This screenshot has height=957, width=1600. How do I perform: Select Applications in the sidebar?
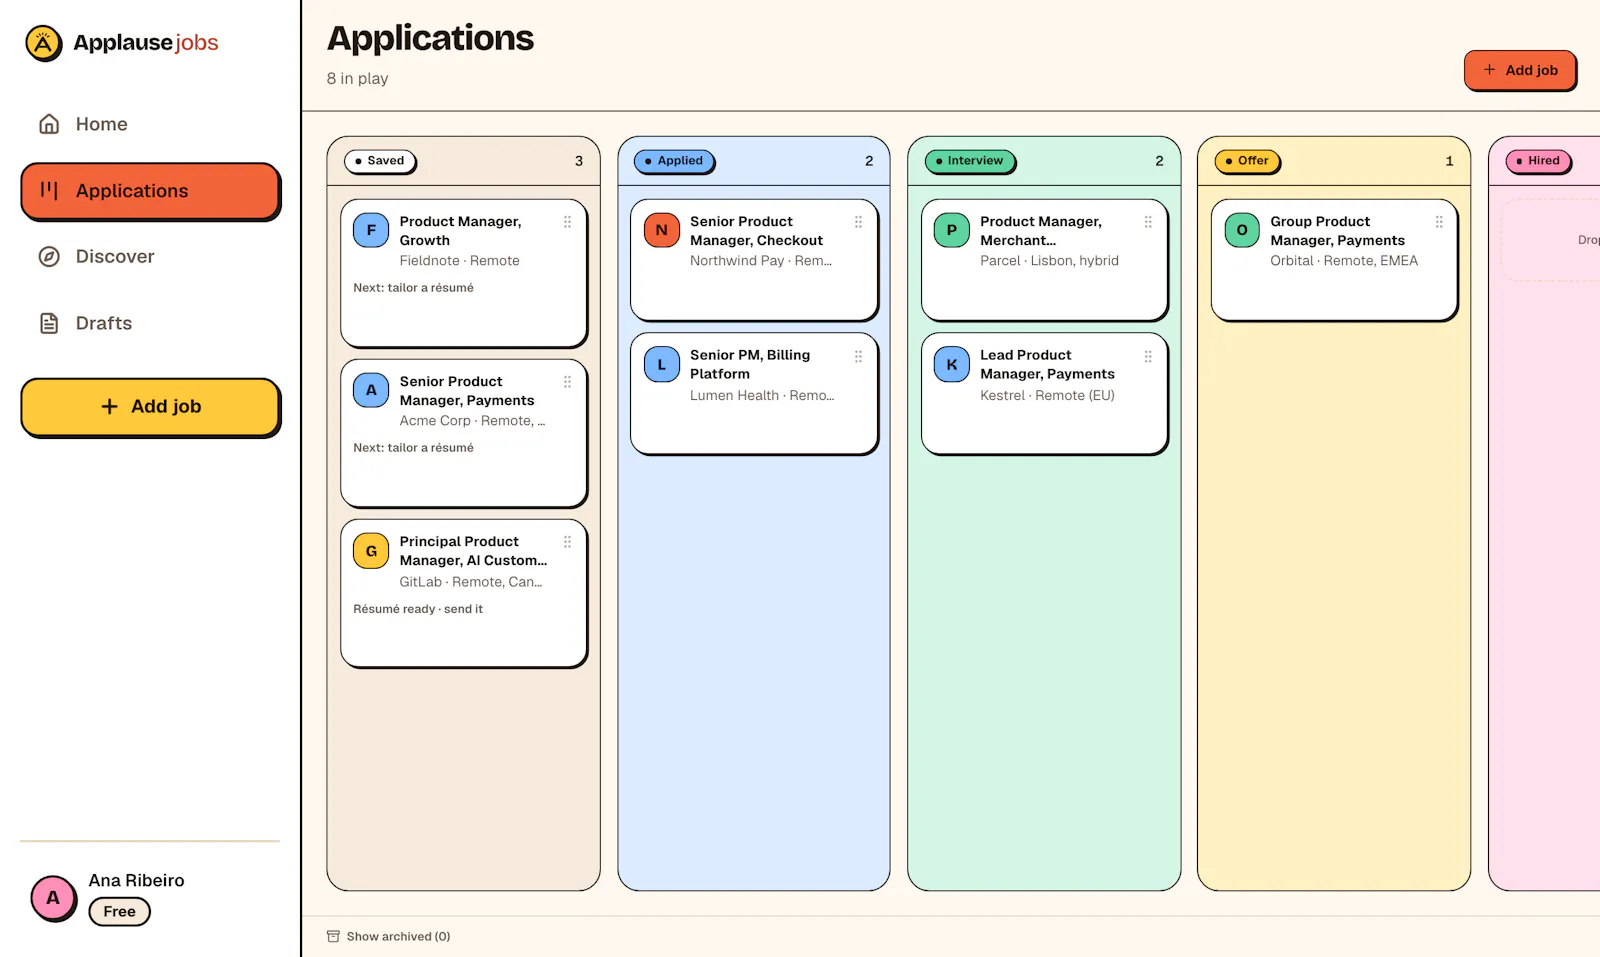point(150,191)
